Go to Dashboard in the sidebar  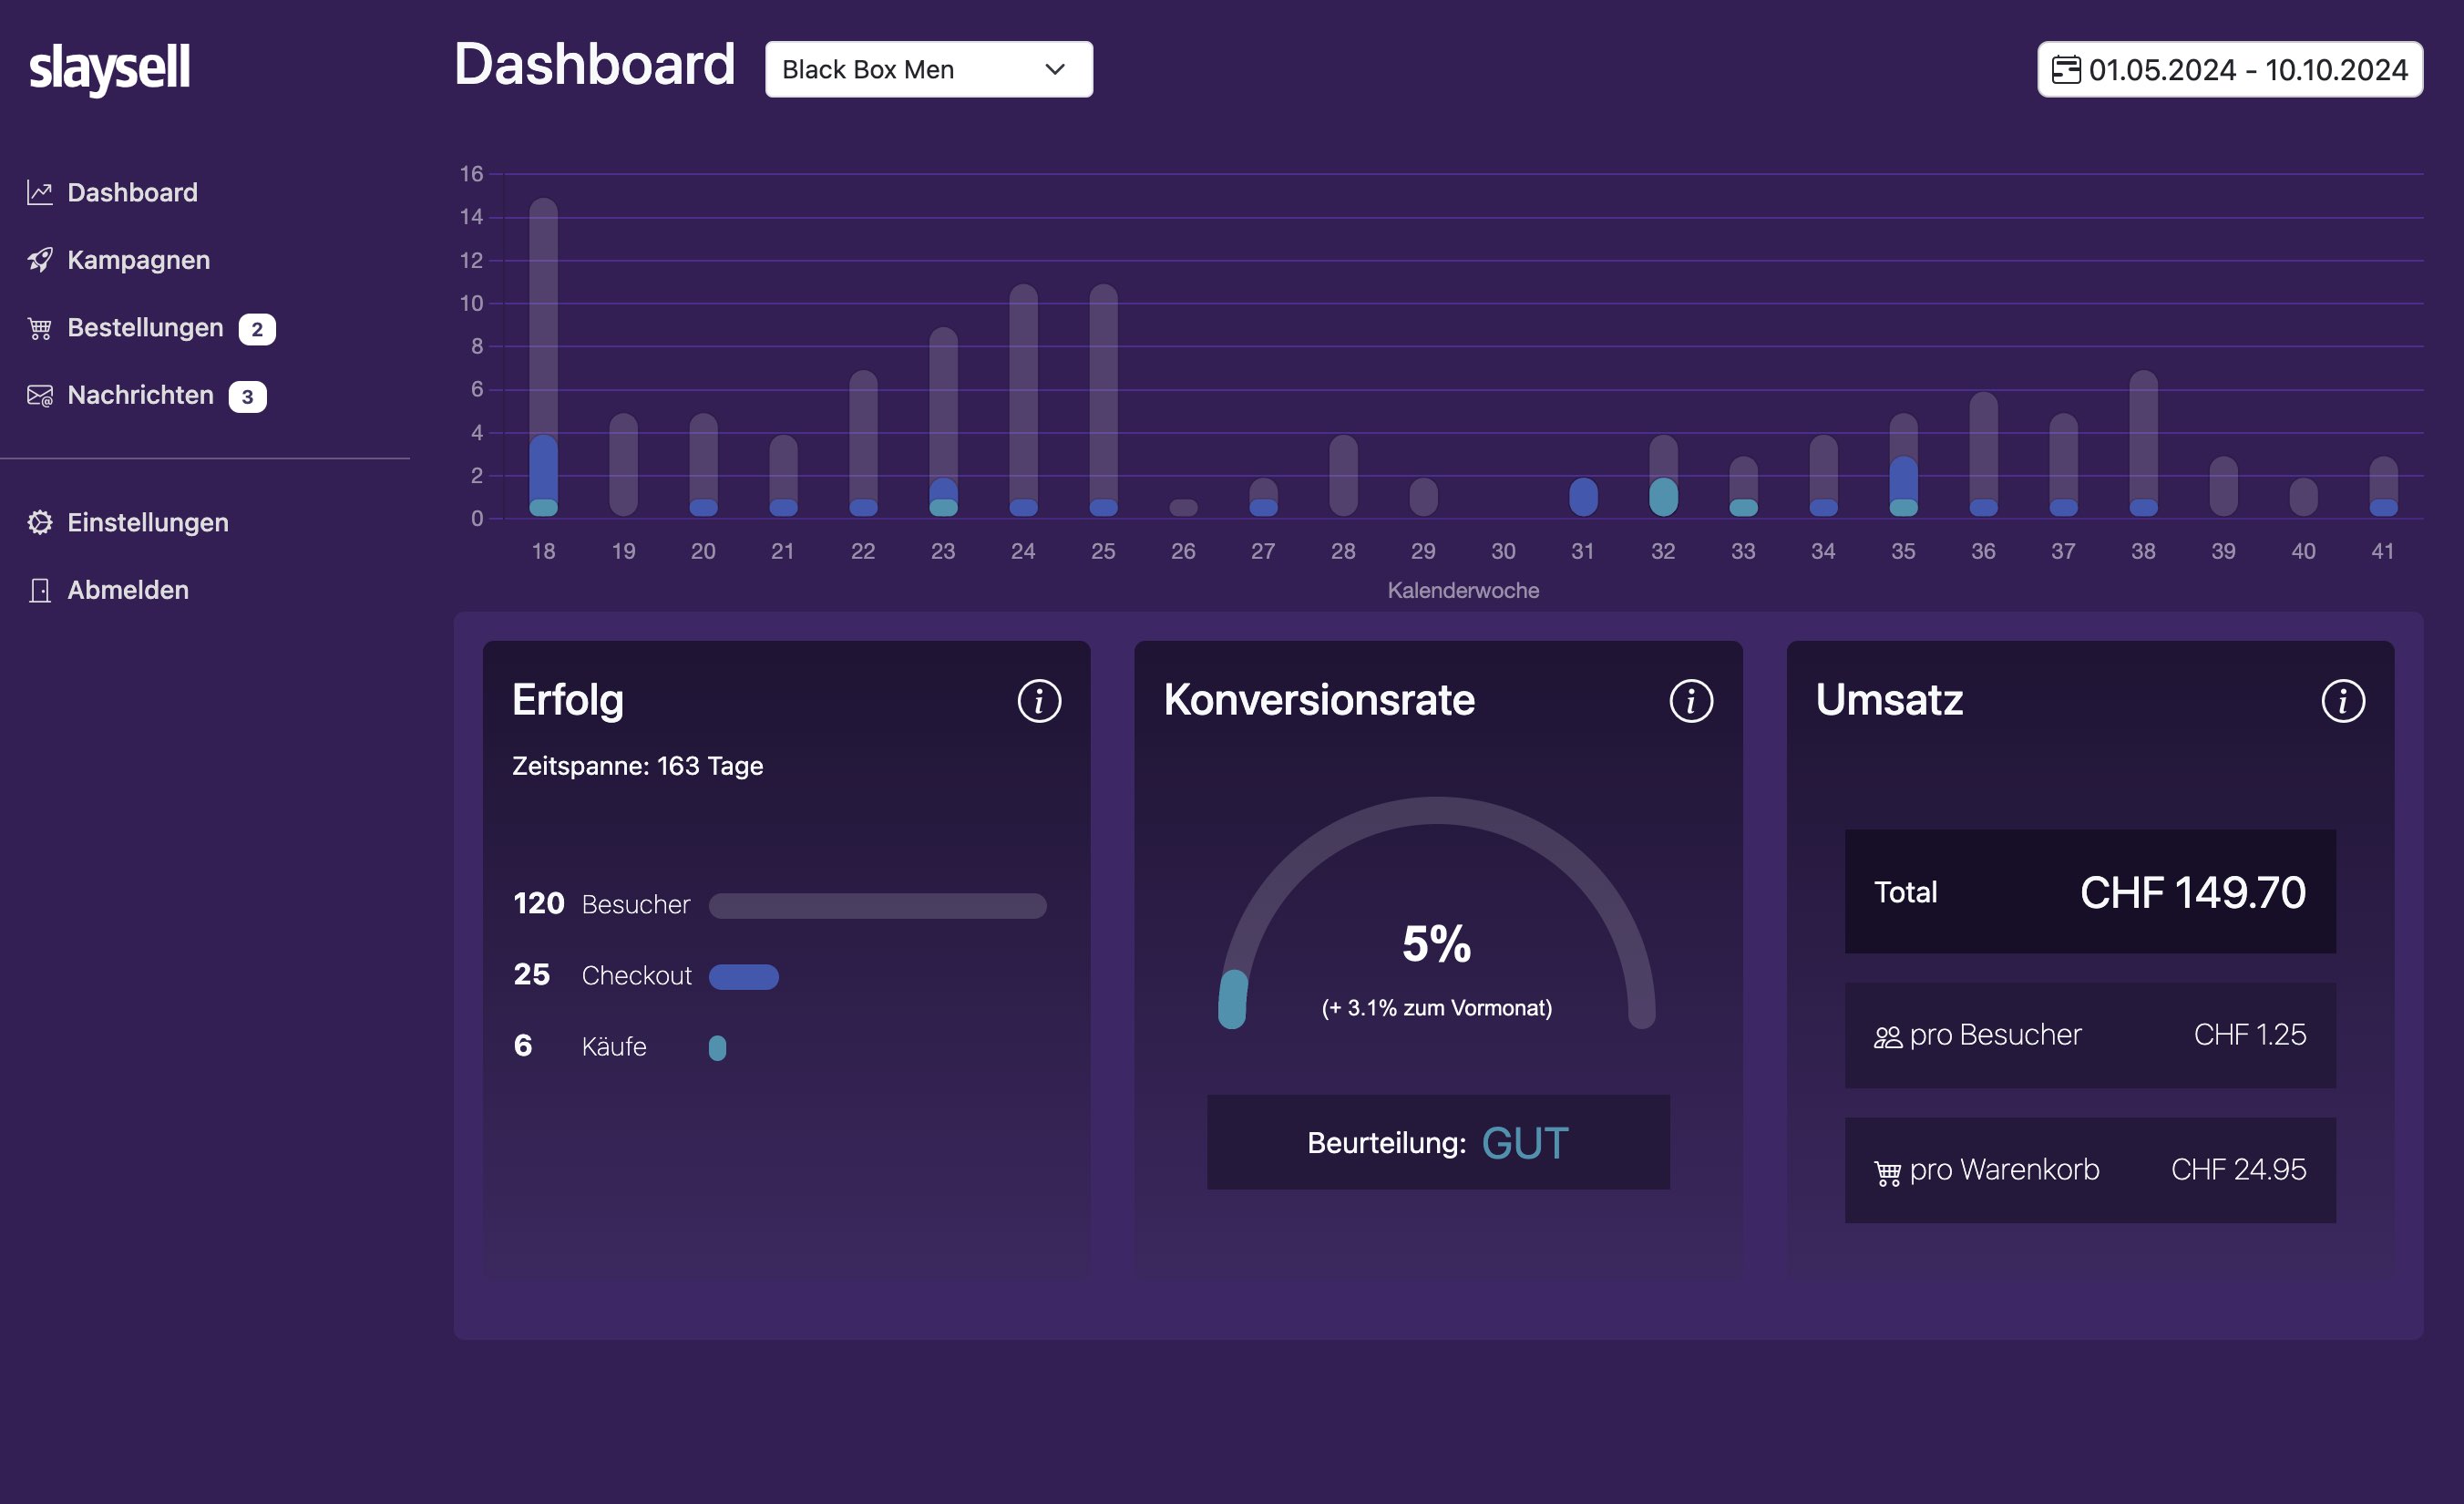[x=132, y=193]
